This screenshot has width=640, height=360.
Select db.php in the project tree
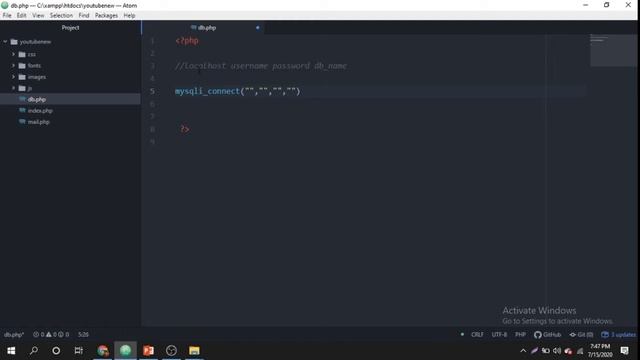pyautogui.click(x=70, y=99)
